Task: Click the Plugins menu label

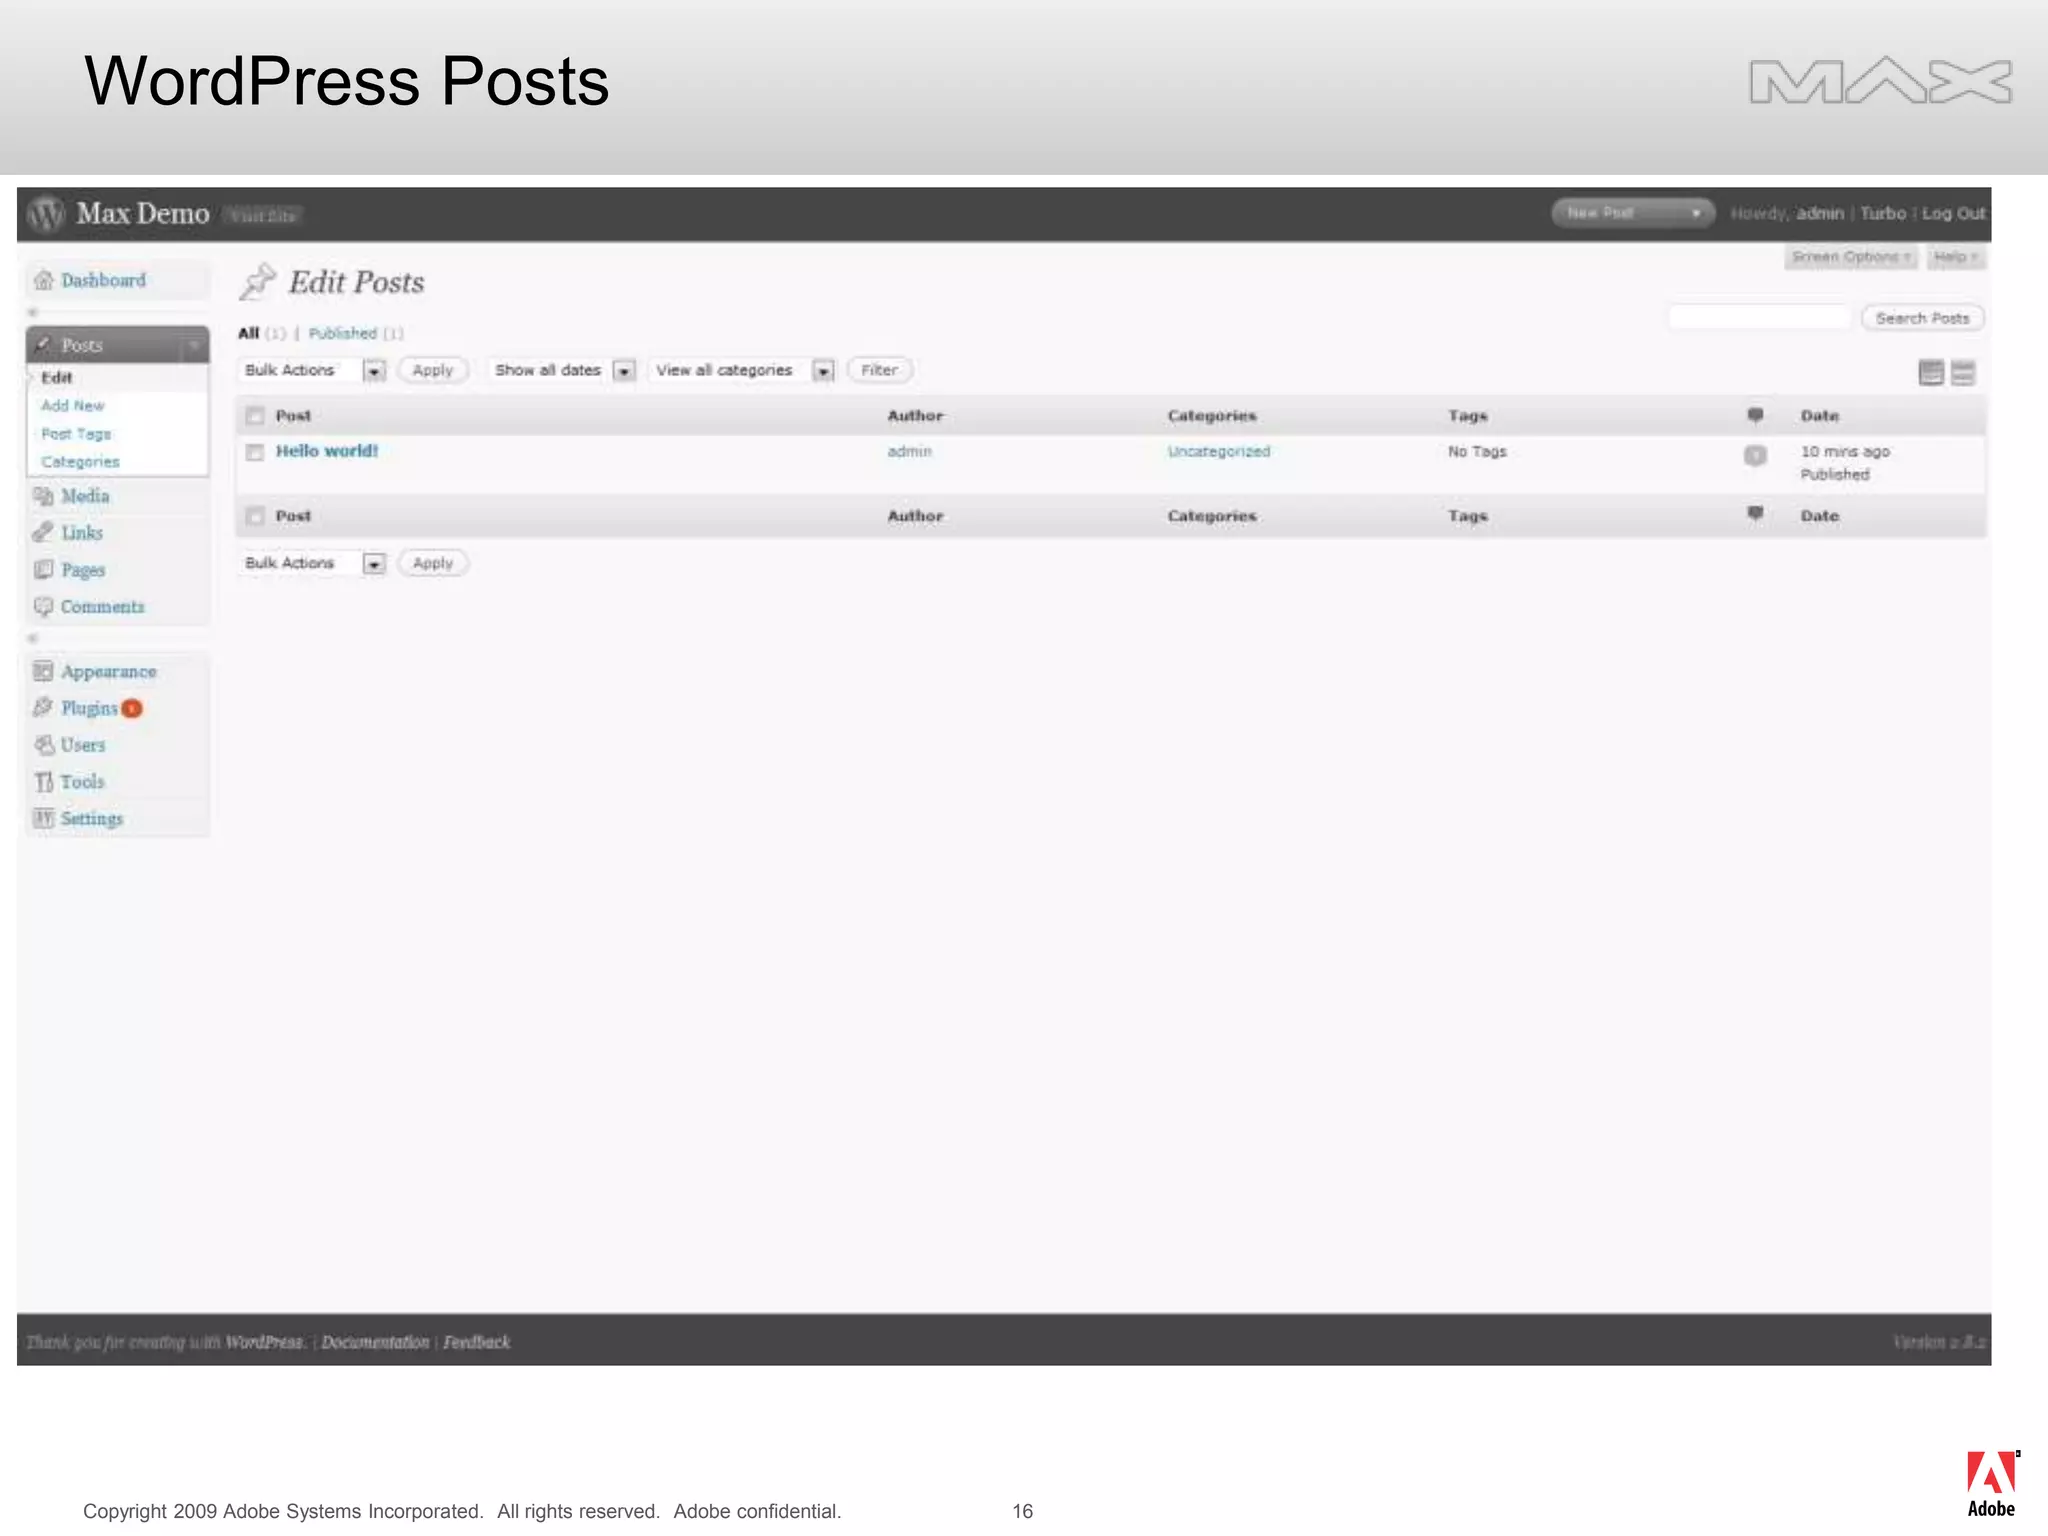Action: pyautogui.click(x=89, y=708)
